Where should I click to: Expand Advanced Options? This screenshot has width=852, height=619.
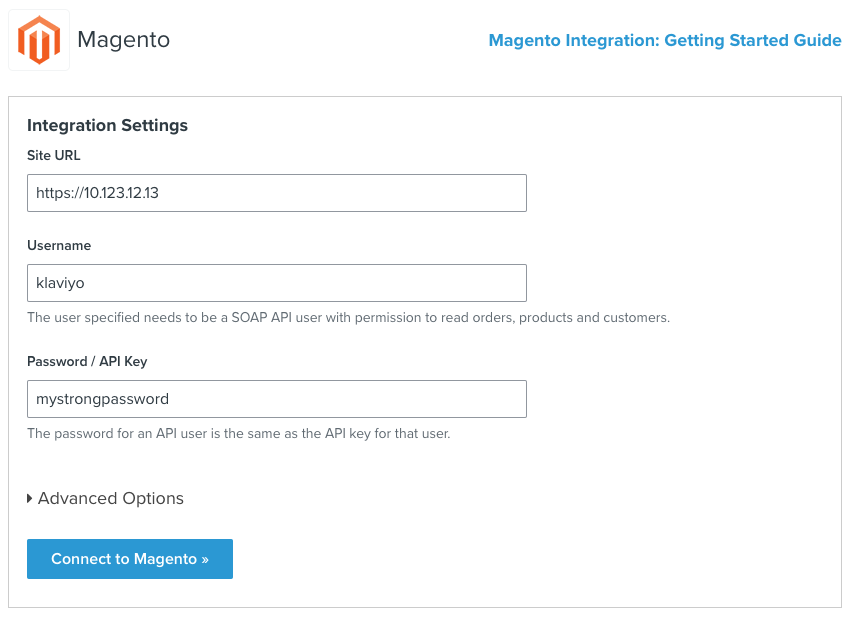pyautogui.click(x=105, y=498)
